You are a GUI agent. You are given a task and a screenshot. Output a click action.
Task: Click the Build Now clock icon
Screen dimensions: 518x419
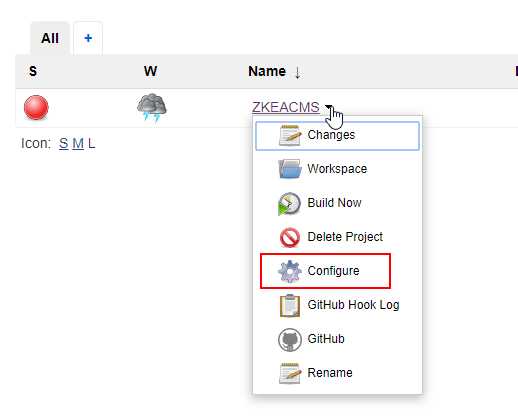tap(289, 203)
